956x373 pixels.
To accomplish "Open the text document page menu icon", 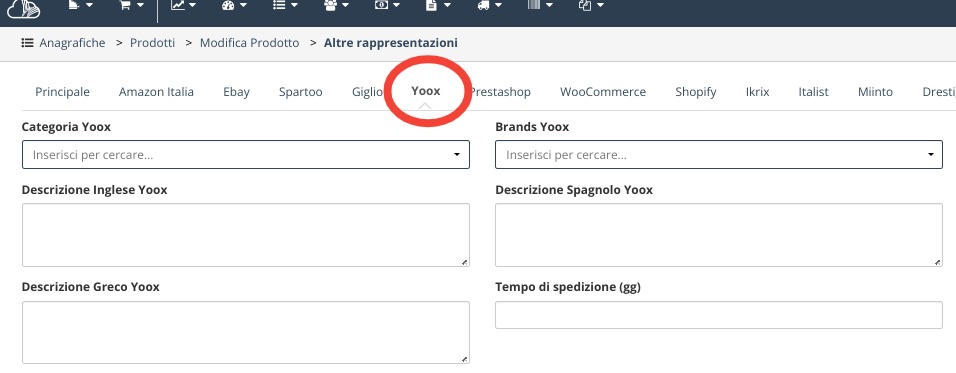I will [x=438, y=5].
